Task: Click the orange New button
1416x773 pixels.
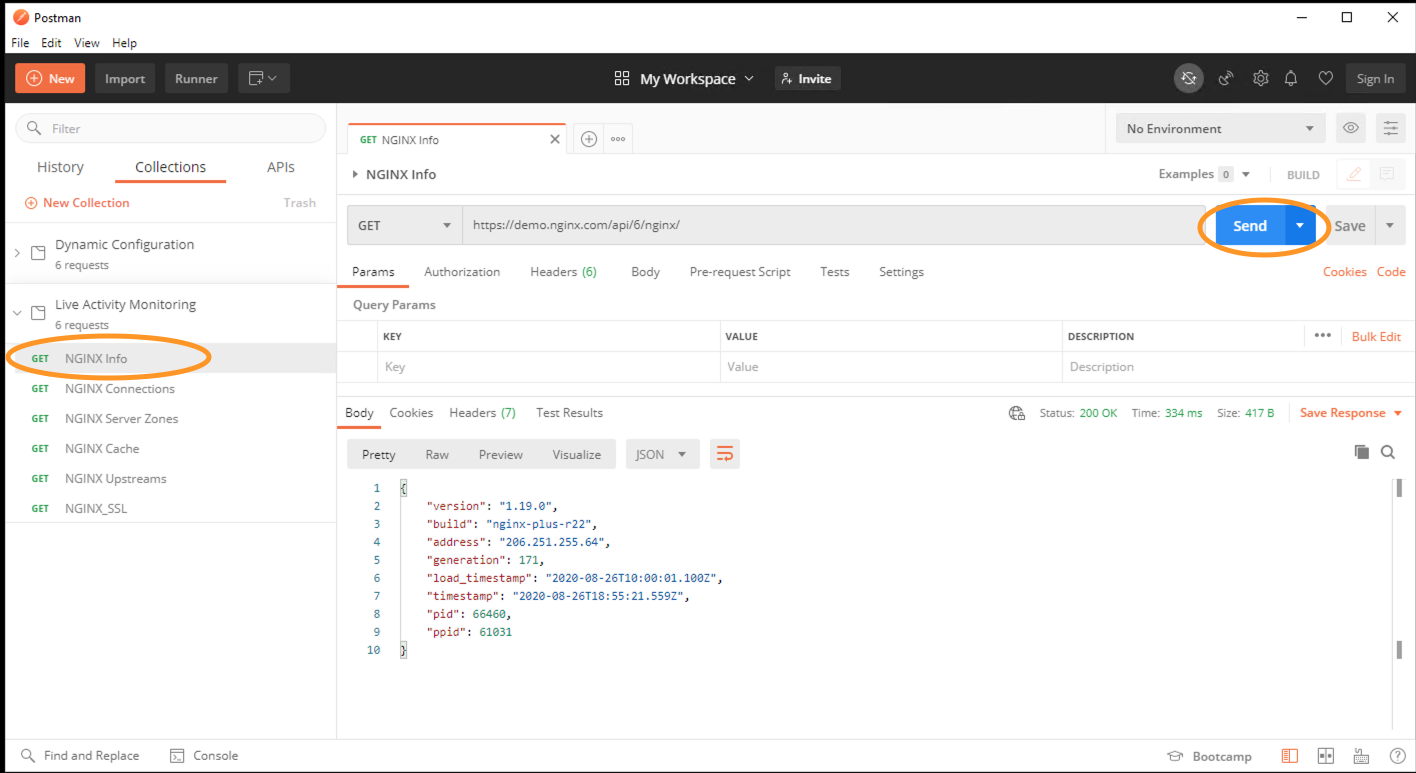Action: pos(51,78)
